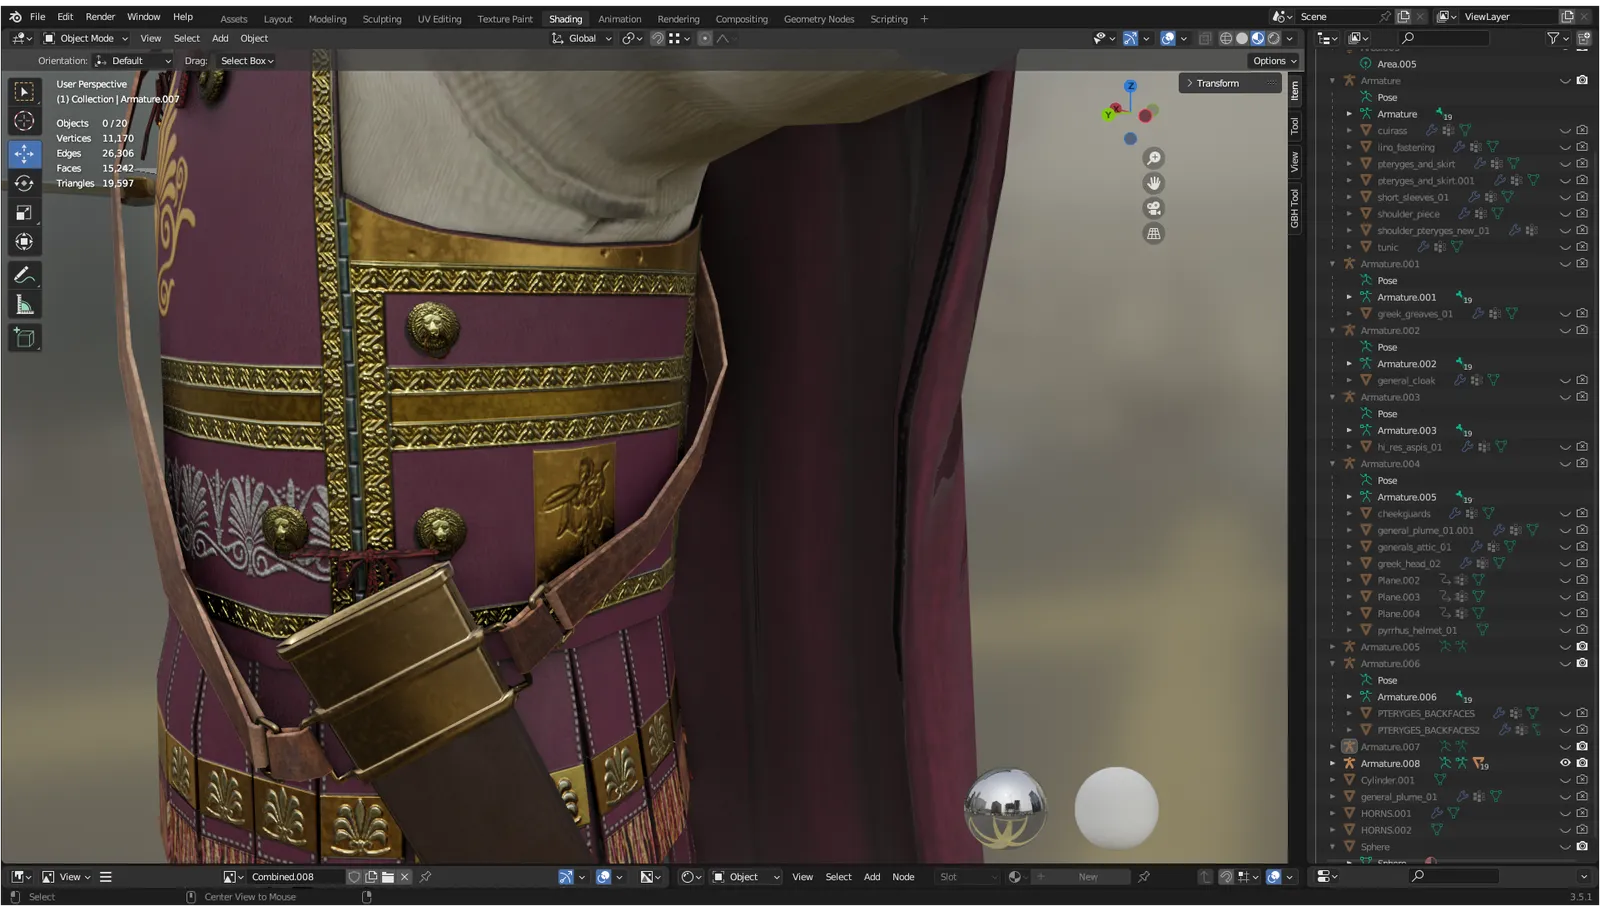Toggle visibility eye for Armature.008
1600x906 pixels.
(x=1565, y=763)
